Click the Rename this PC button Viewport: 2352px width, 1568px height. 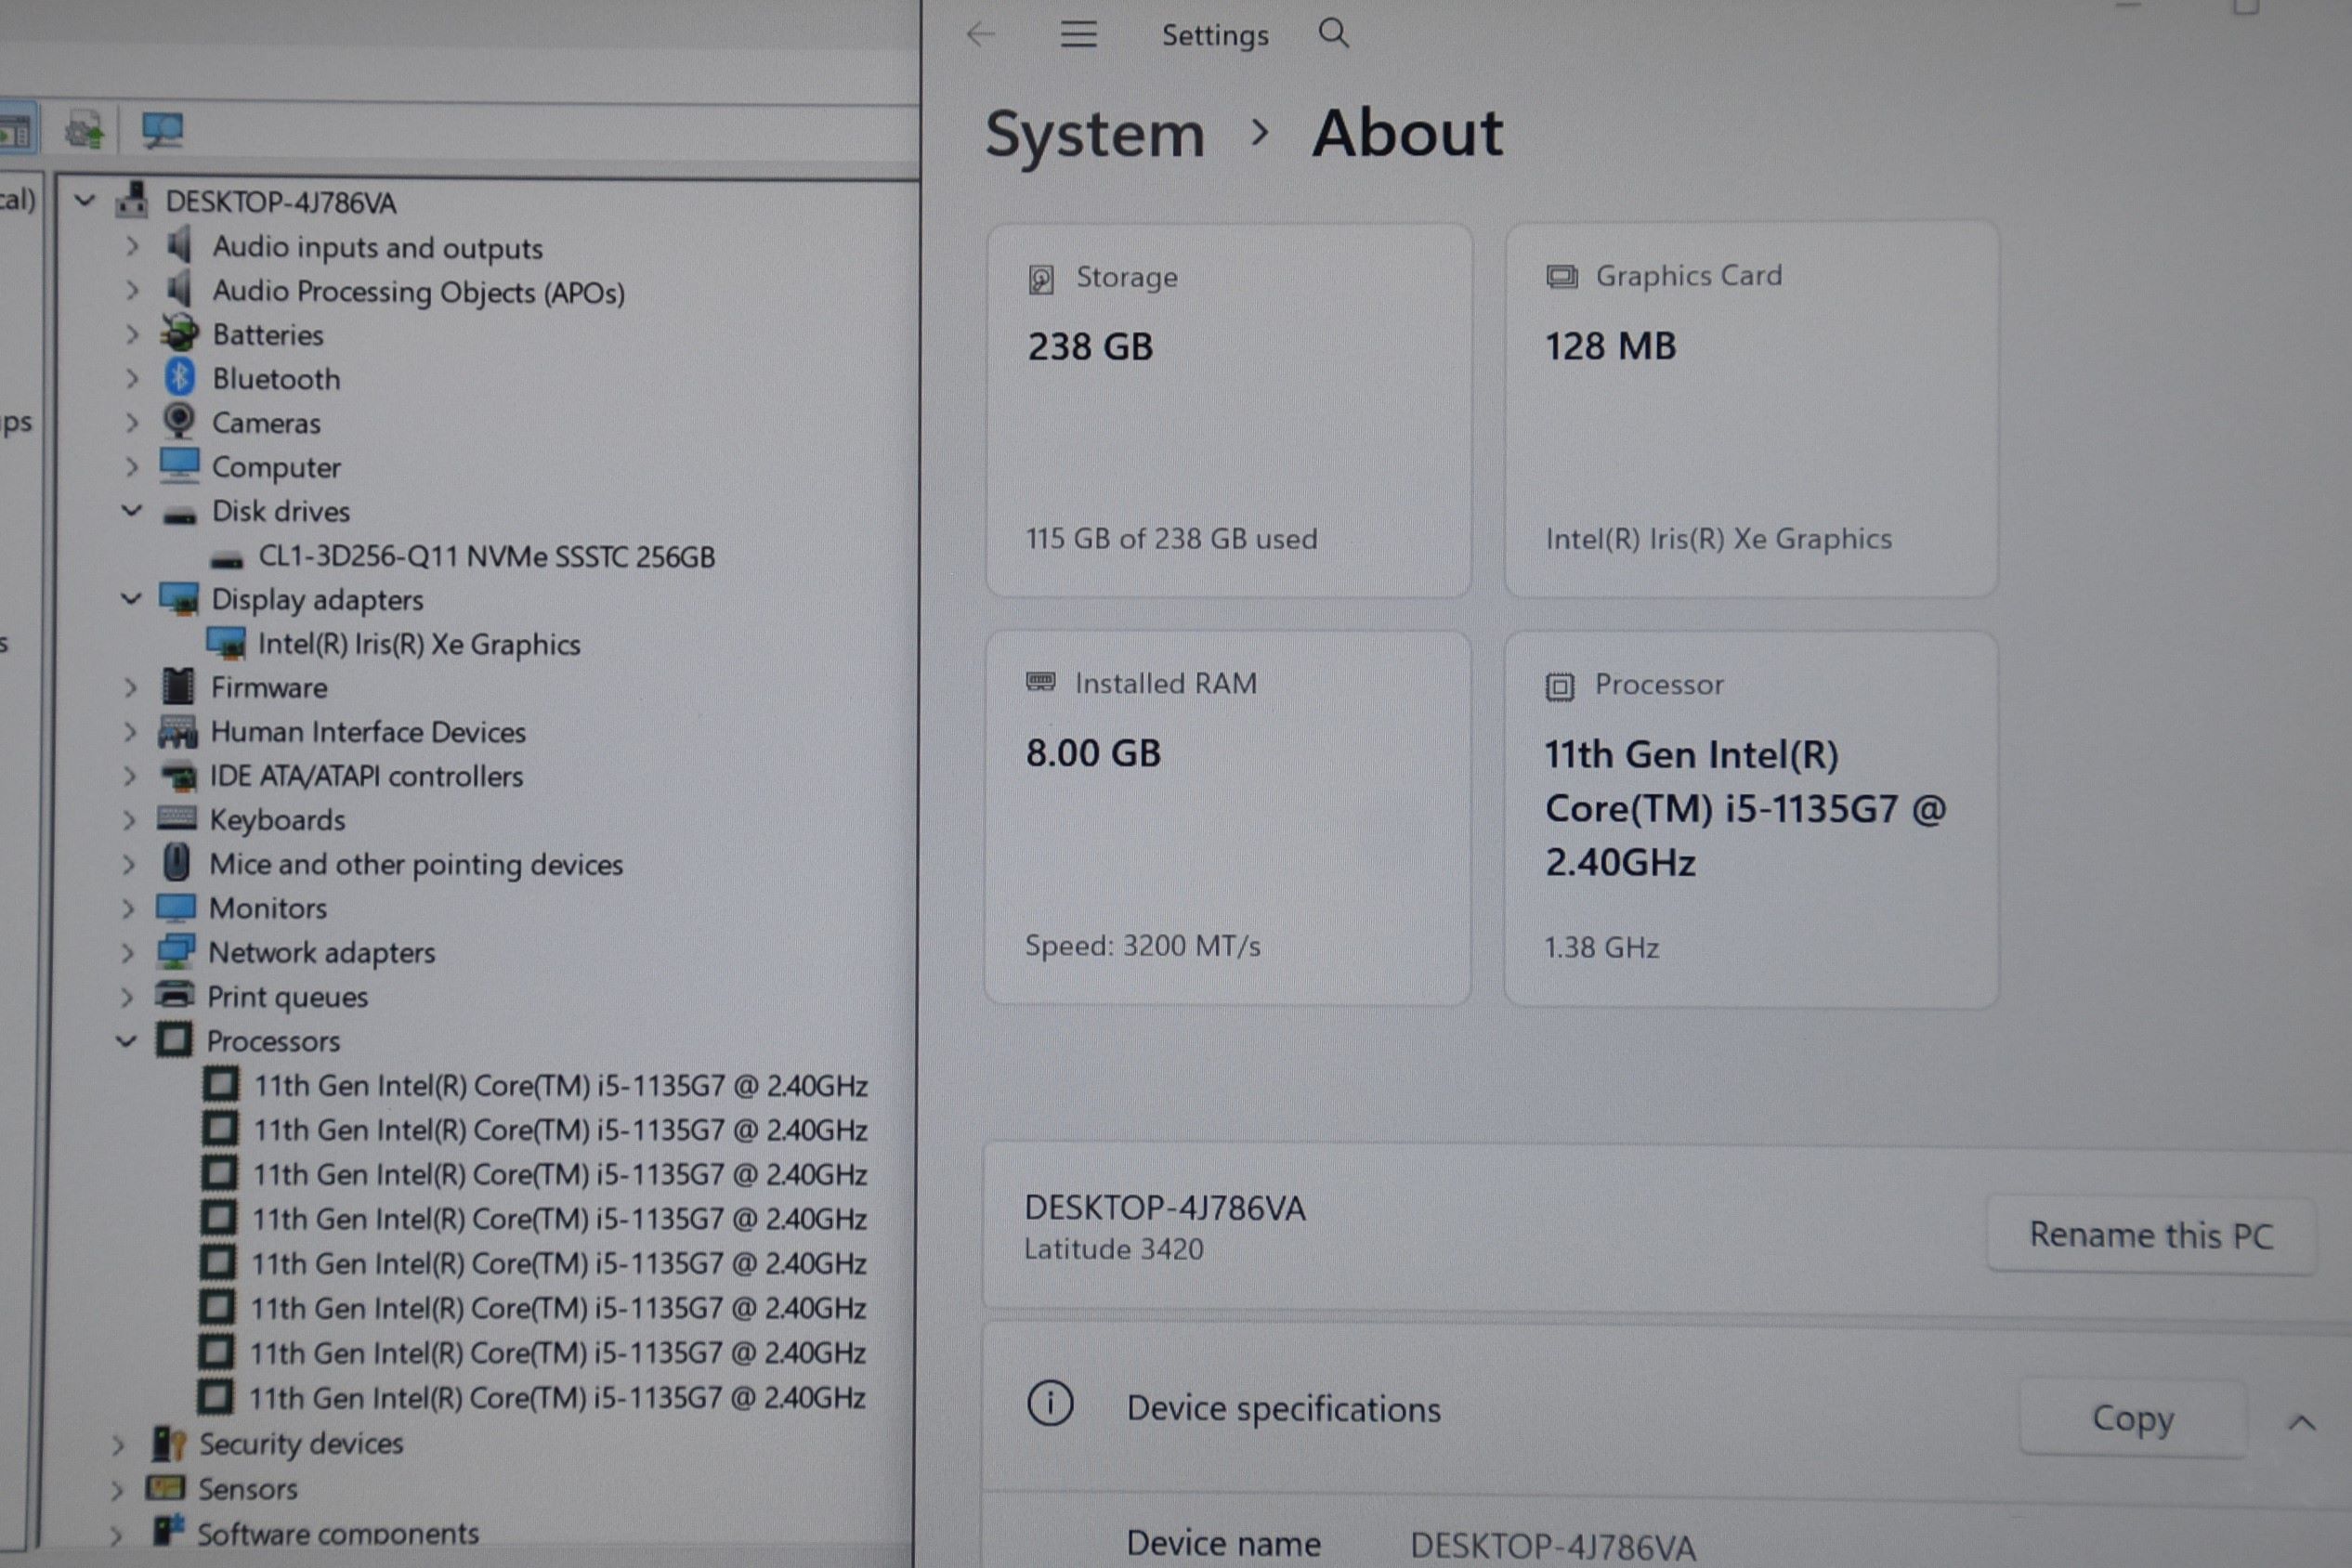pos(2150,1235)
